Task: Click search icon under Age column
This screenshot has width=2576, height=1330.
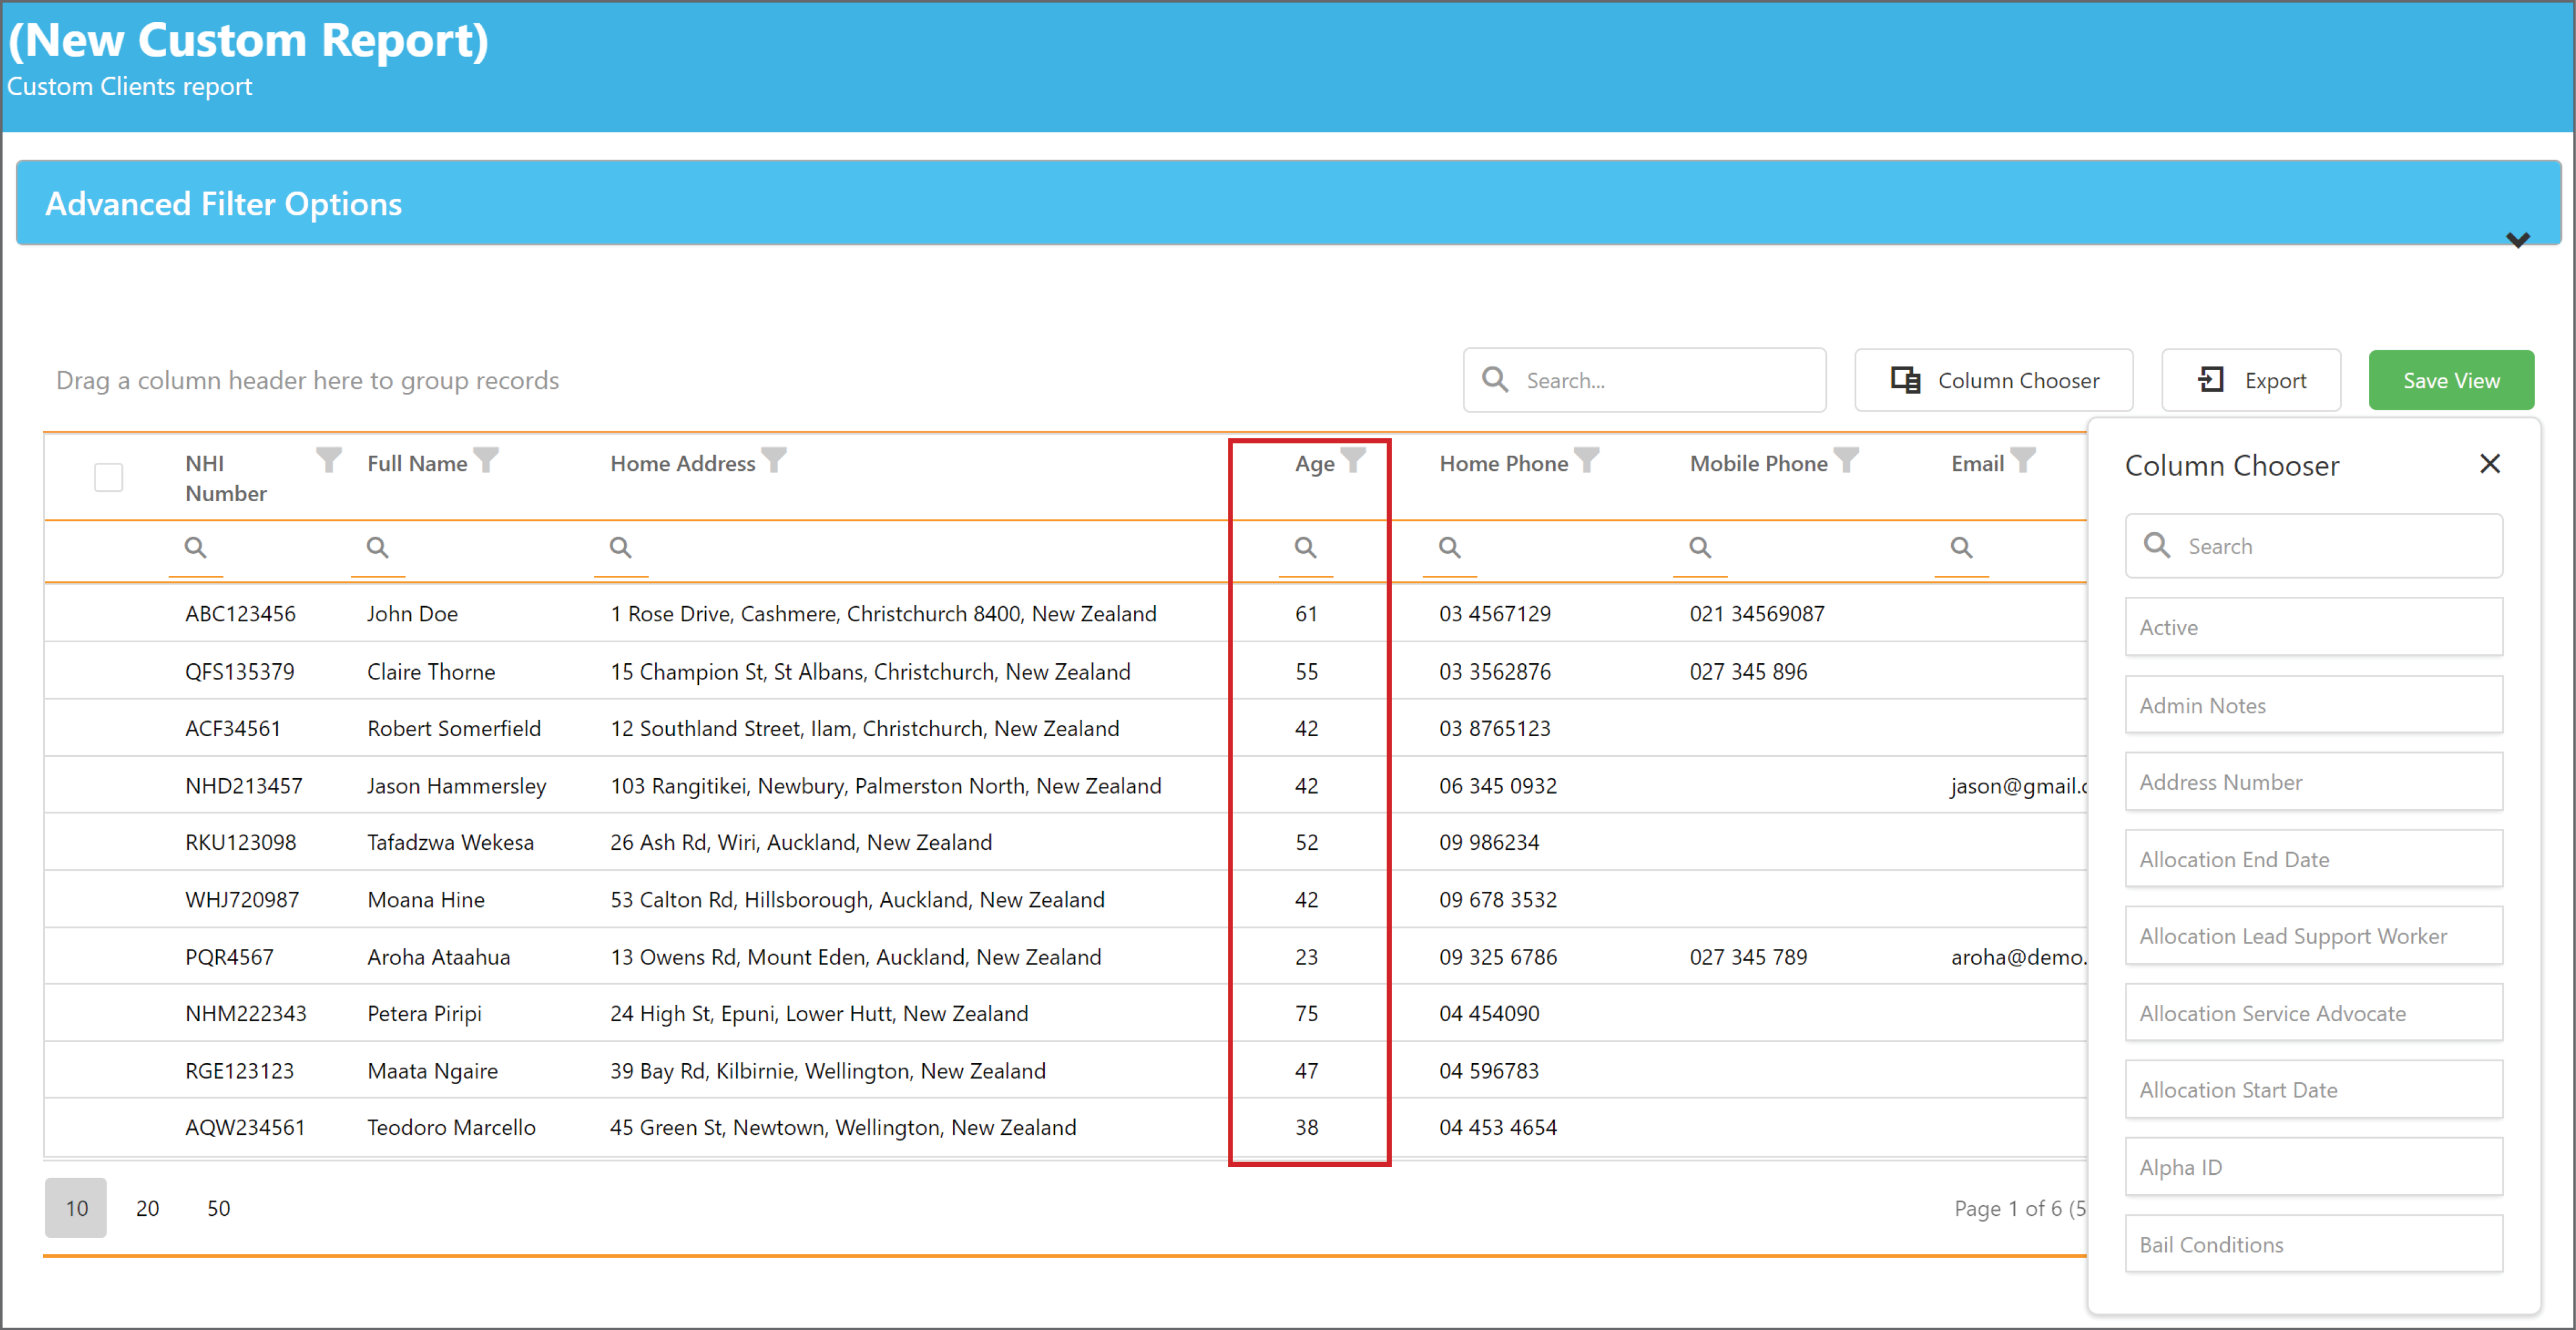Action: [x=1306, y=548]
